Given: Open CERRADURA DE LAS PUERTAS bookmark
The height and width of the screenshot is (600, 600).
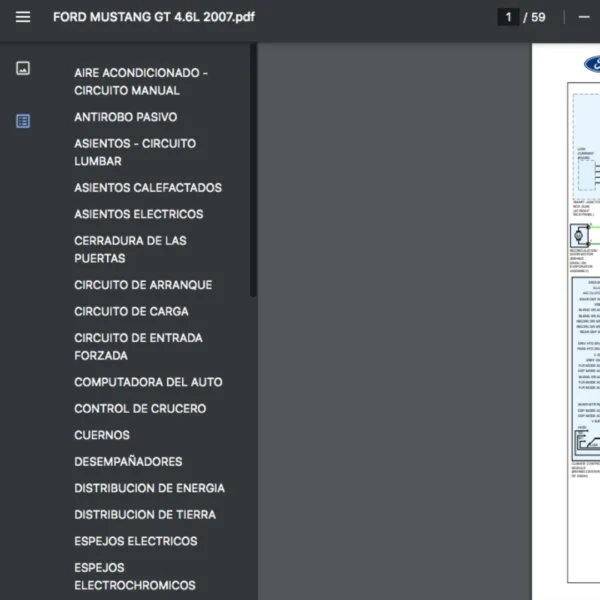Looking at the screenshot, I should point(130,249).
